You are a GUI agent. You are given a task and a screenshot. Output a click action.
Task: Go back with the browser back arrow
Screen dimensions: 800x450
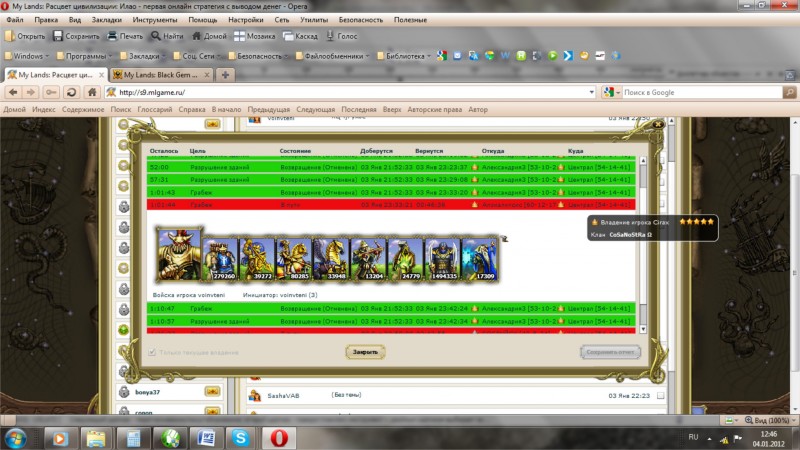13,92
